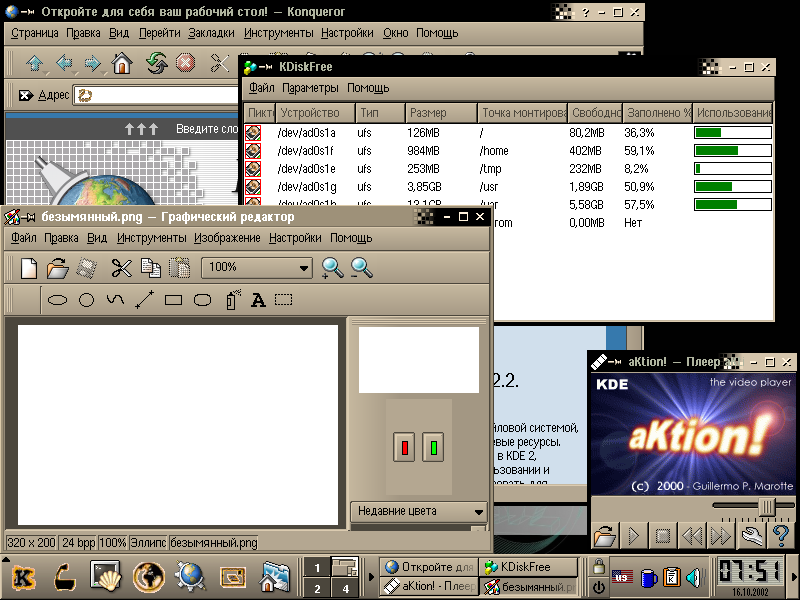Click the white drawing canvas

pyautogui.click(x=178, y=425)
